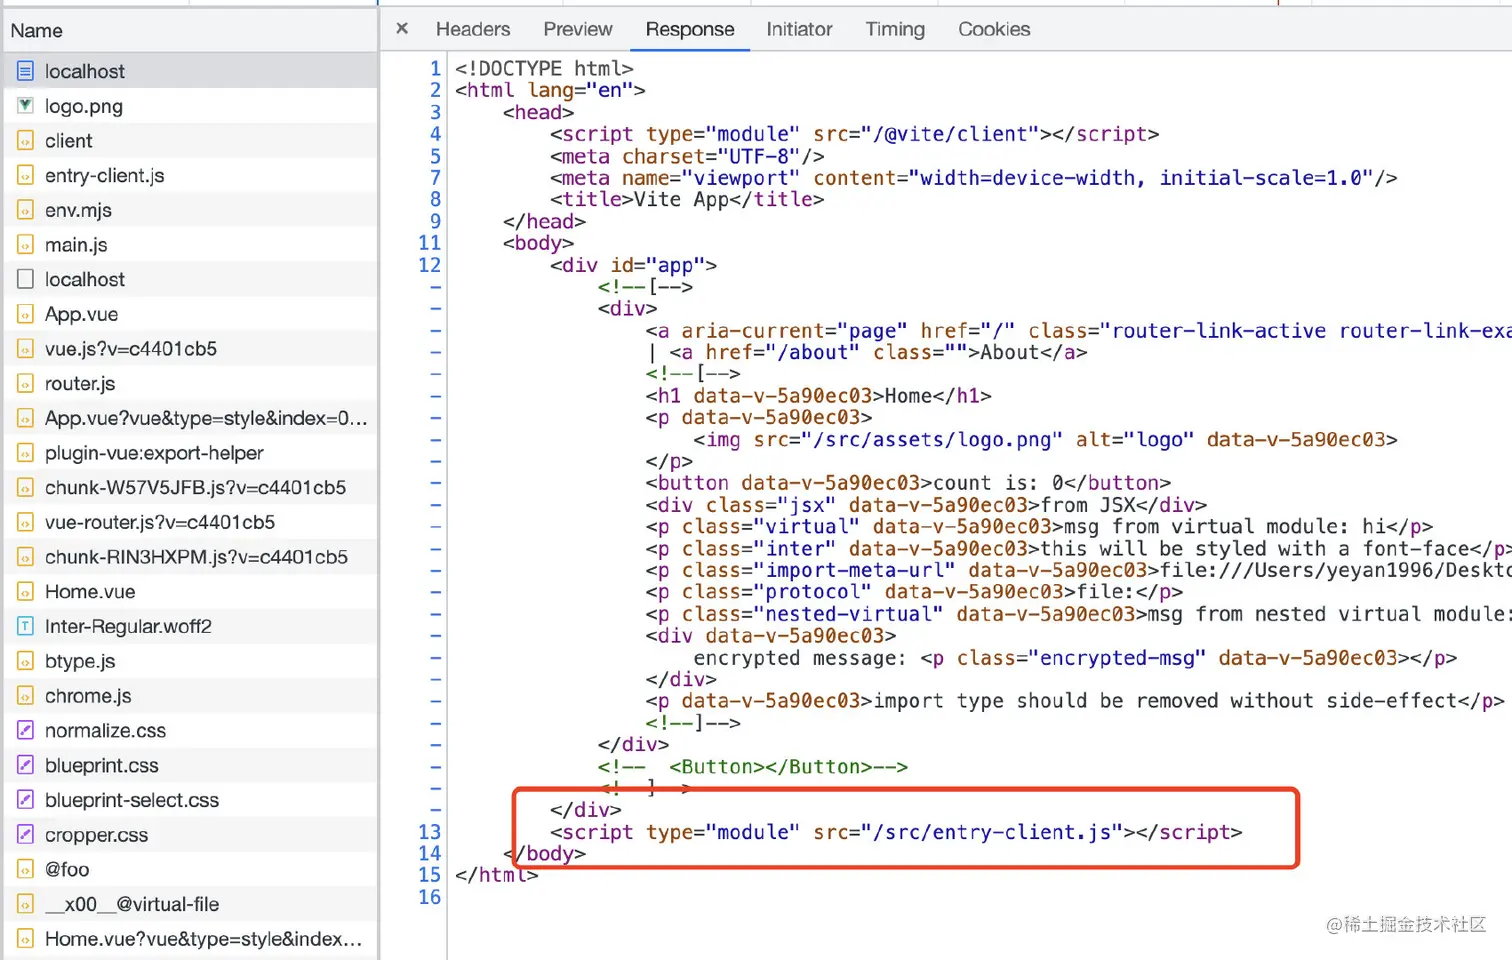
Task: Select the @foo request
Action: [x=189, y=869]
